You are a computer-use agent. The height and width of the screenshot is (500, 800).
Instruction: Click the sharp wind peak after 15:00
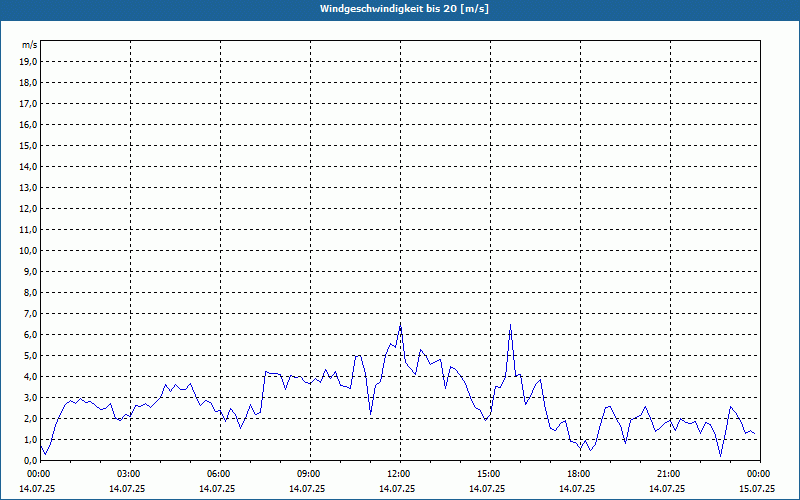pos(510,325)
